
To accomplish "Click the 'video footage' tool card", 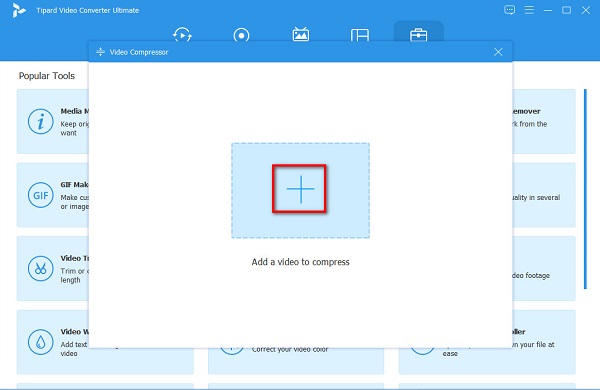I will 544,268.
